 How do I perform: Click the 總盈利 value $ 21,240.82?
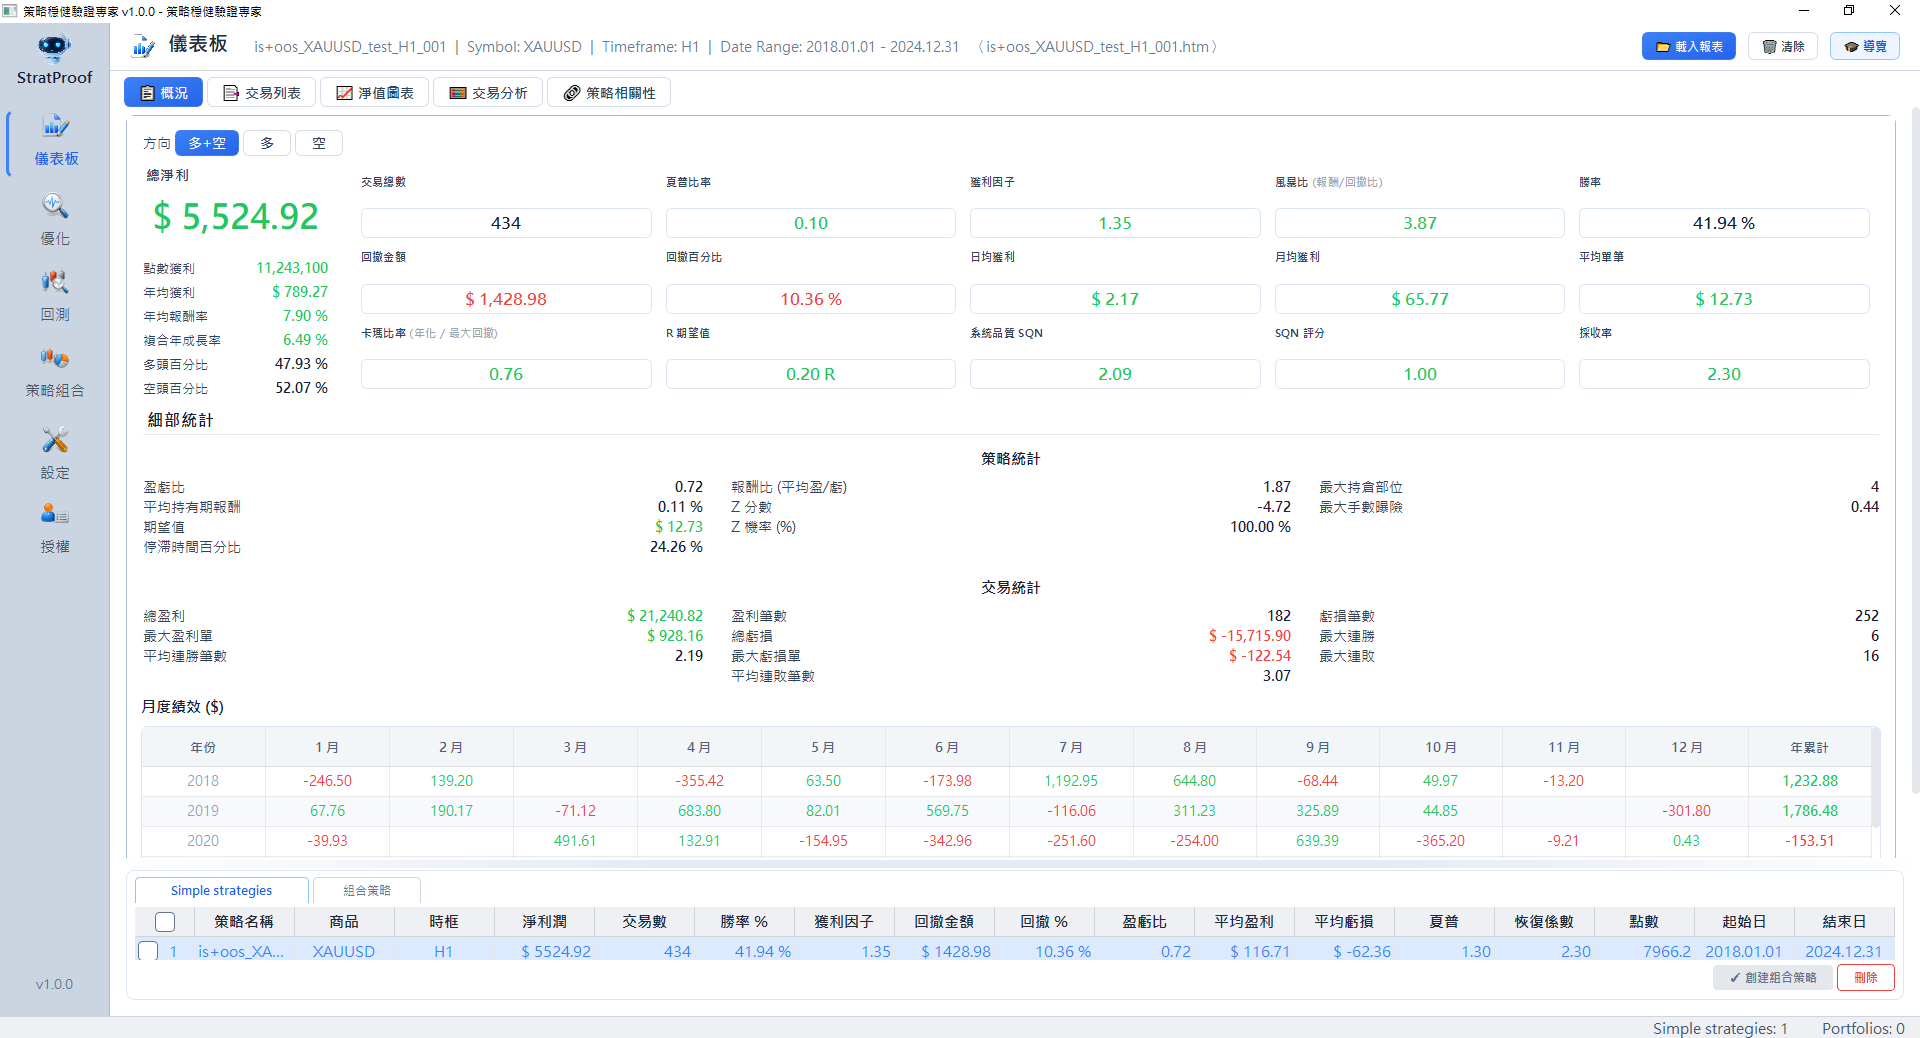[665, 616]
